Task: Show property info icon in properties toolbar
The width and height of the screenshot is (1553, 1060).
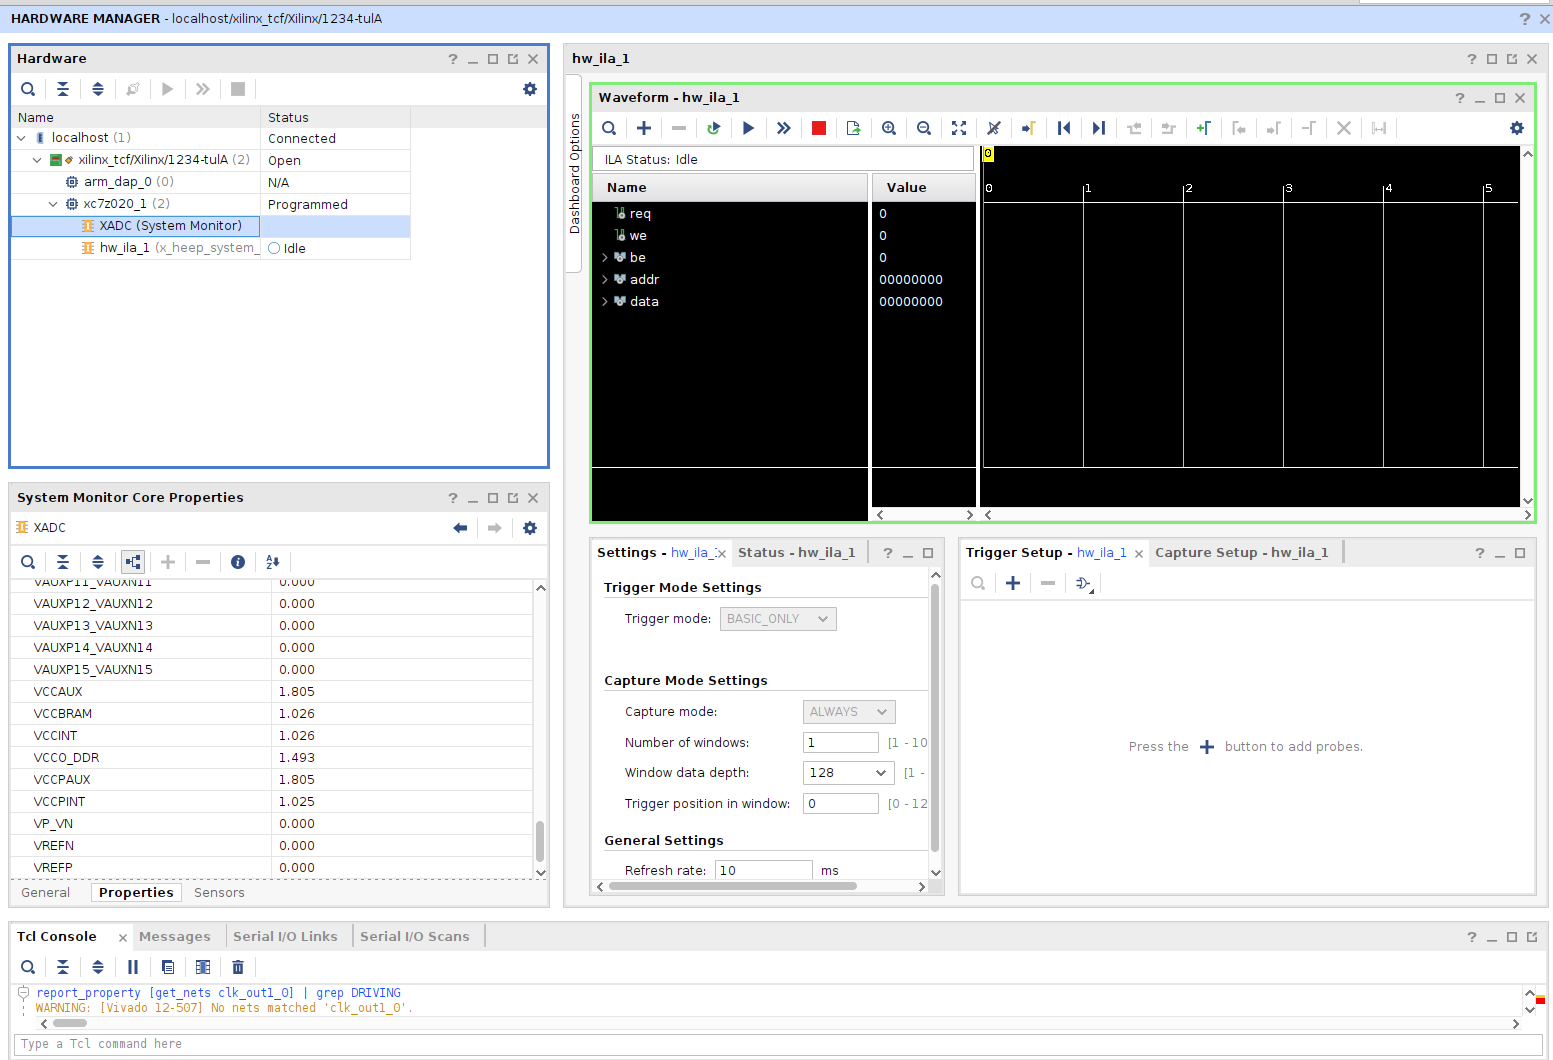Action: (x=238, y=562)
